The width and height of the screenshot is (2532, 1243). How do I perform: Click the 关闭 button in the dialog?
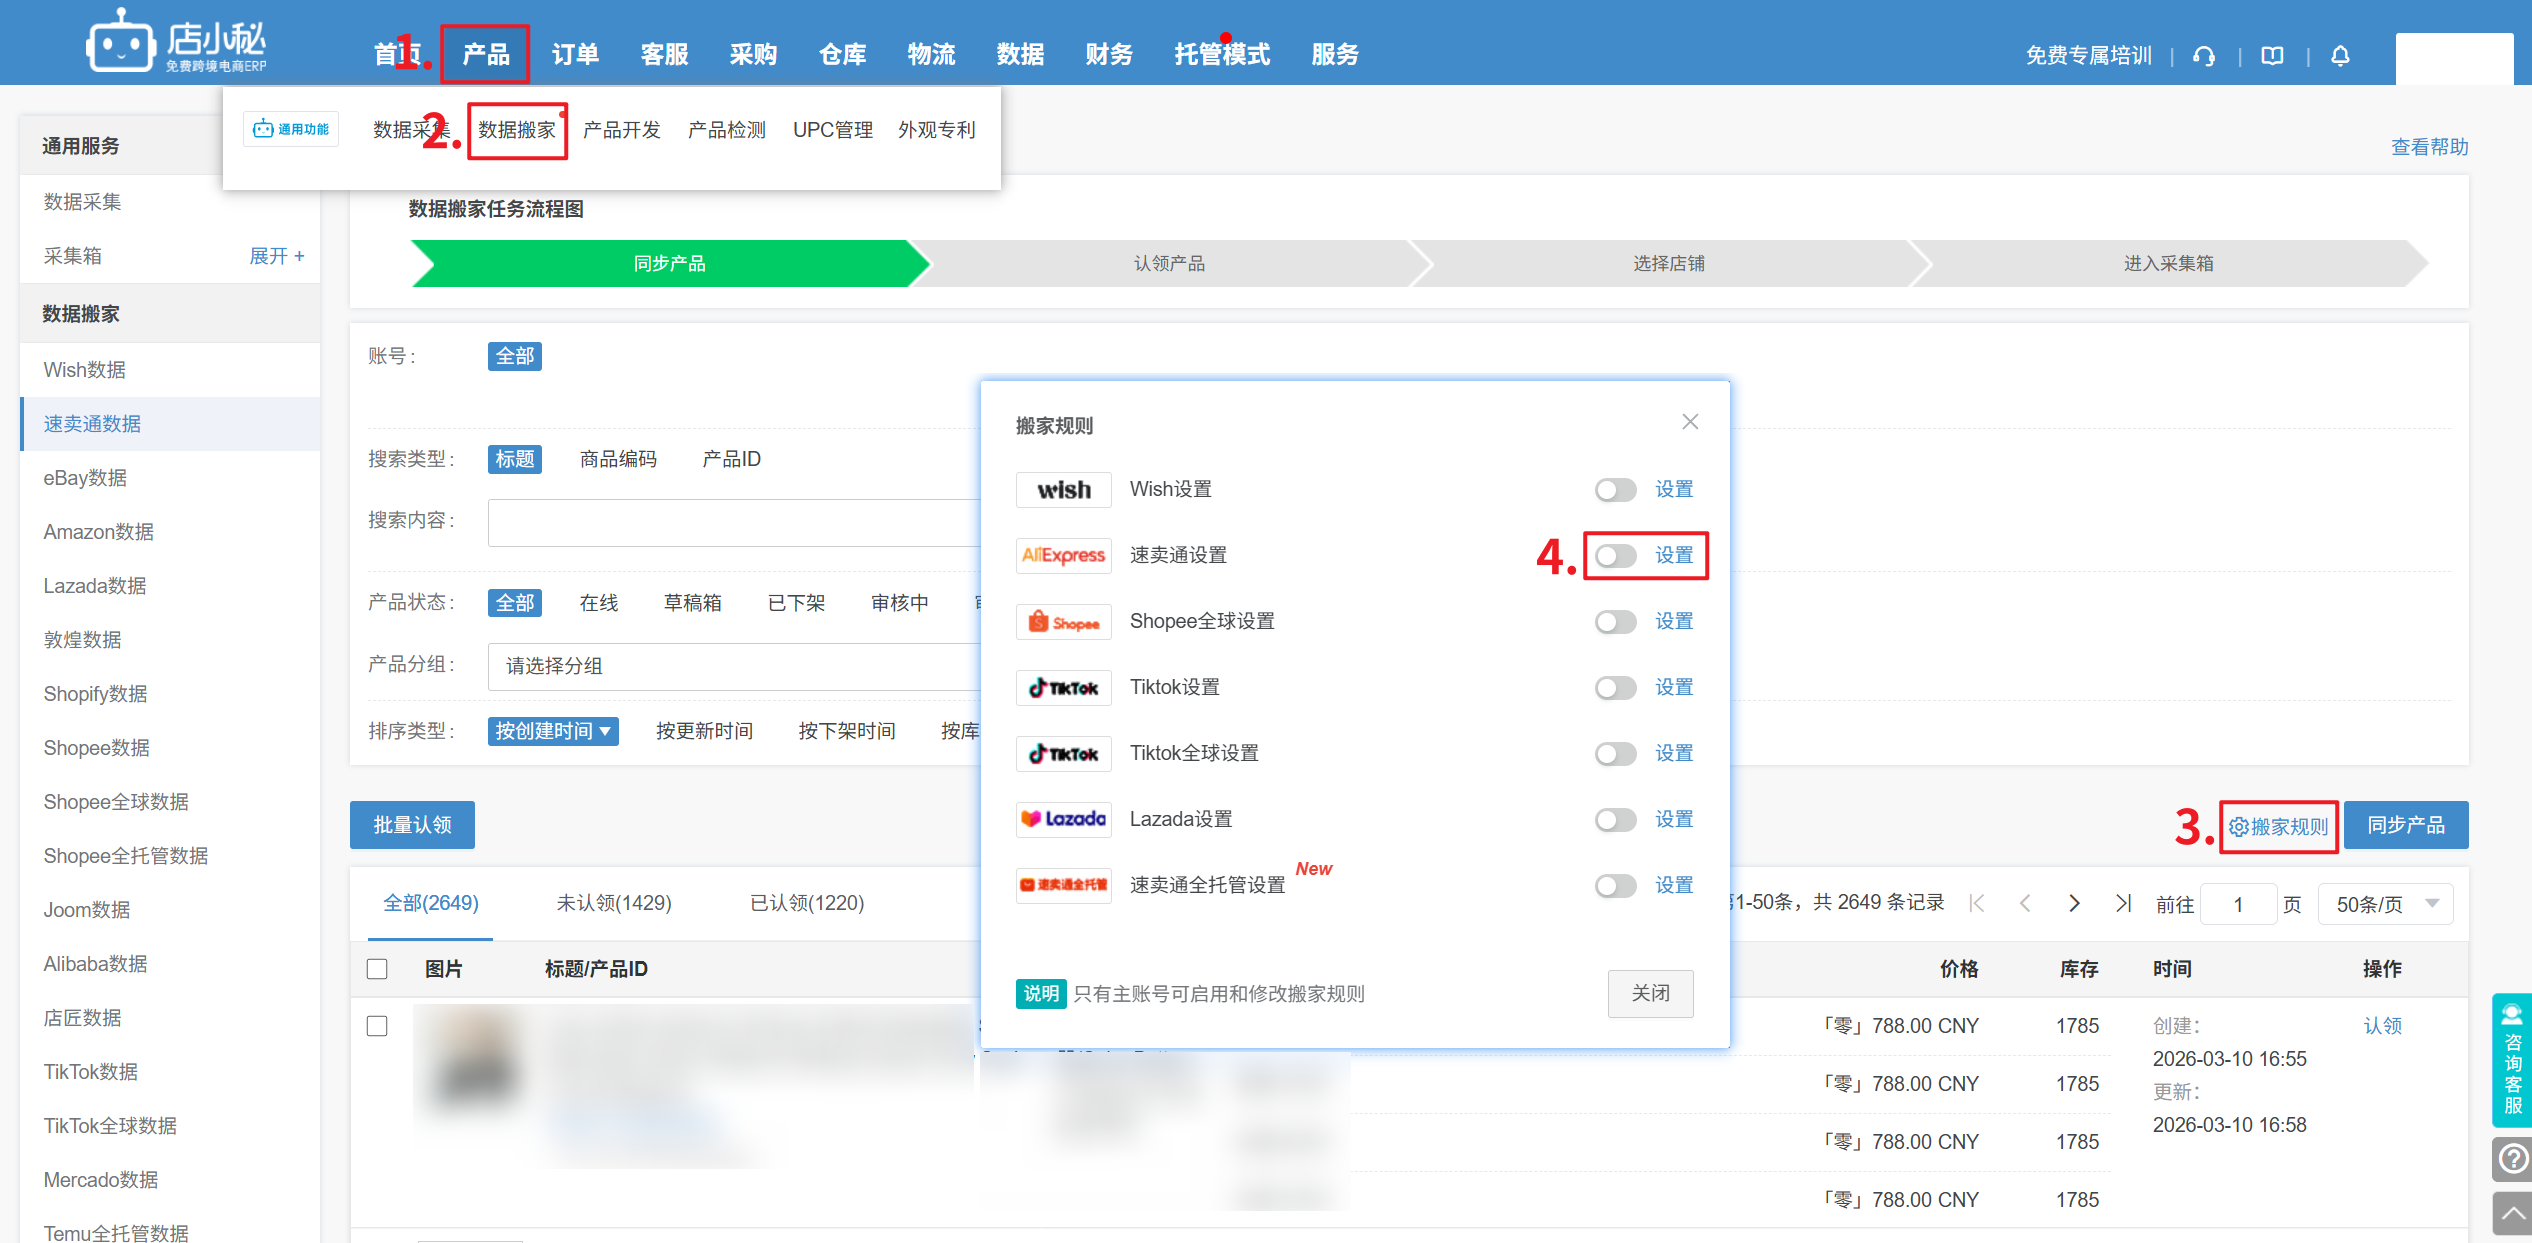pyautogui.click(x=1650, y=993)
